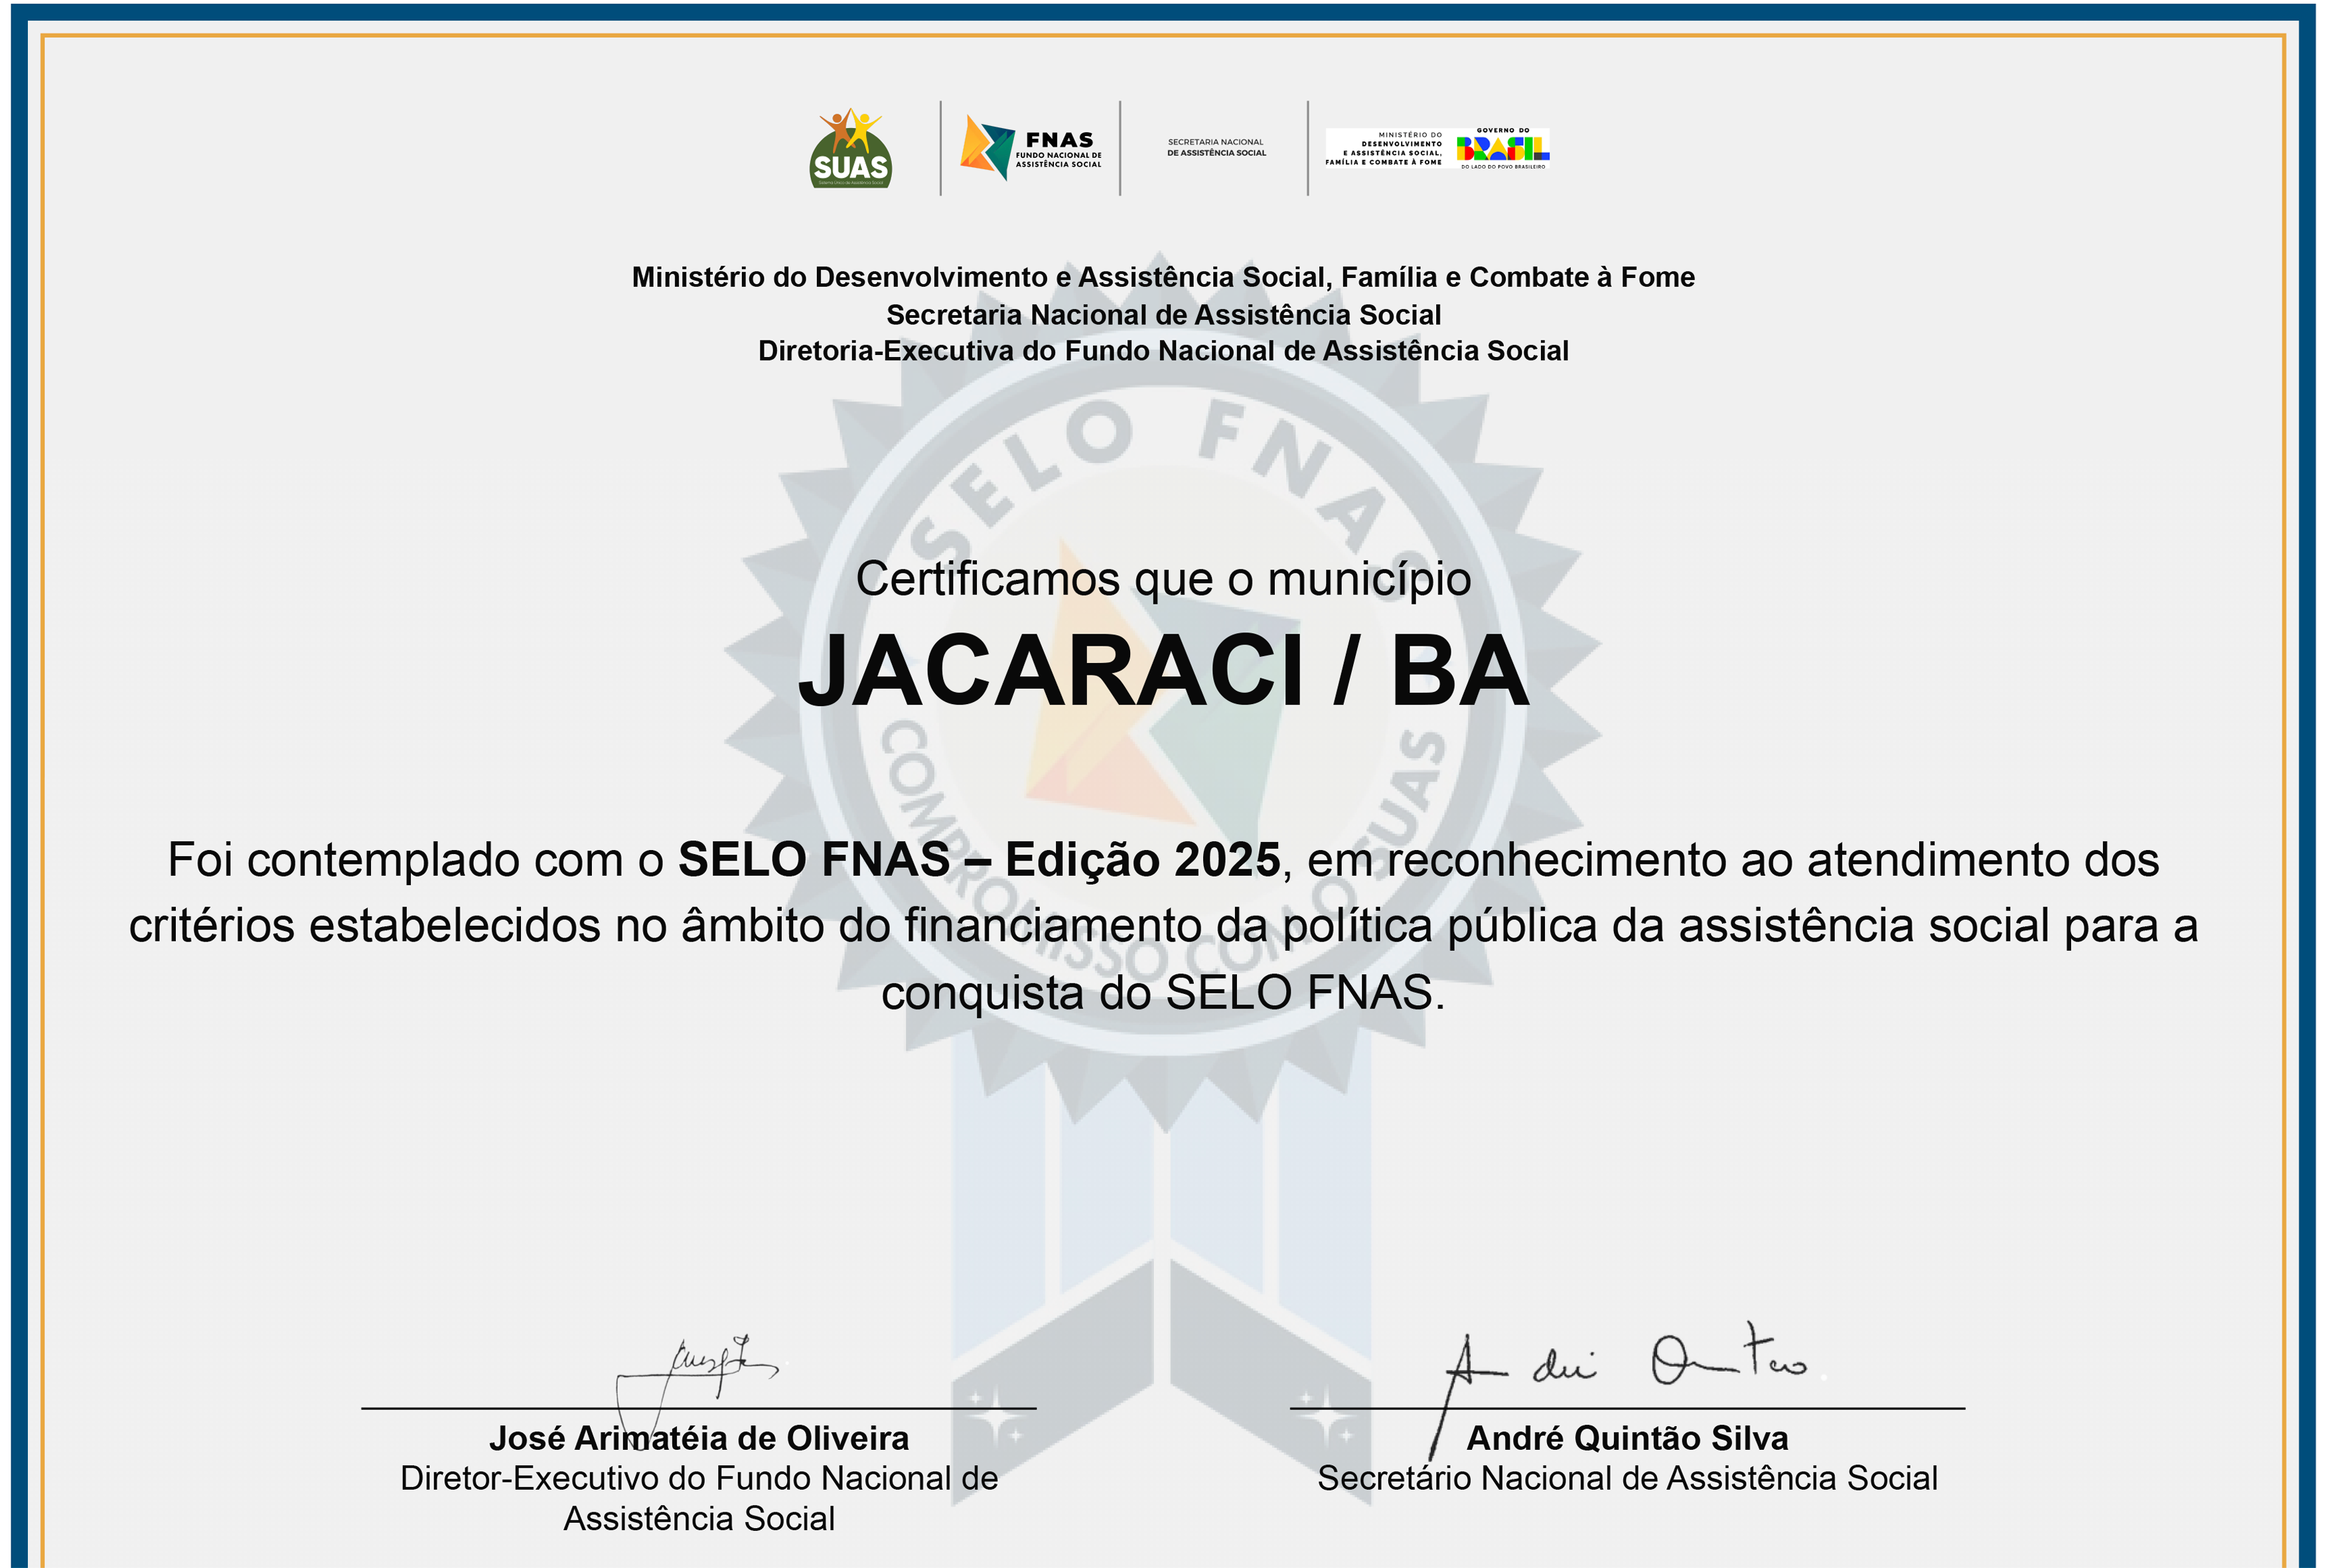
Task: Click the Ministério do Desenvolvimento heading line
Action: 1163,277
